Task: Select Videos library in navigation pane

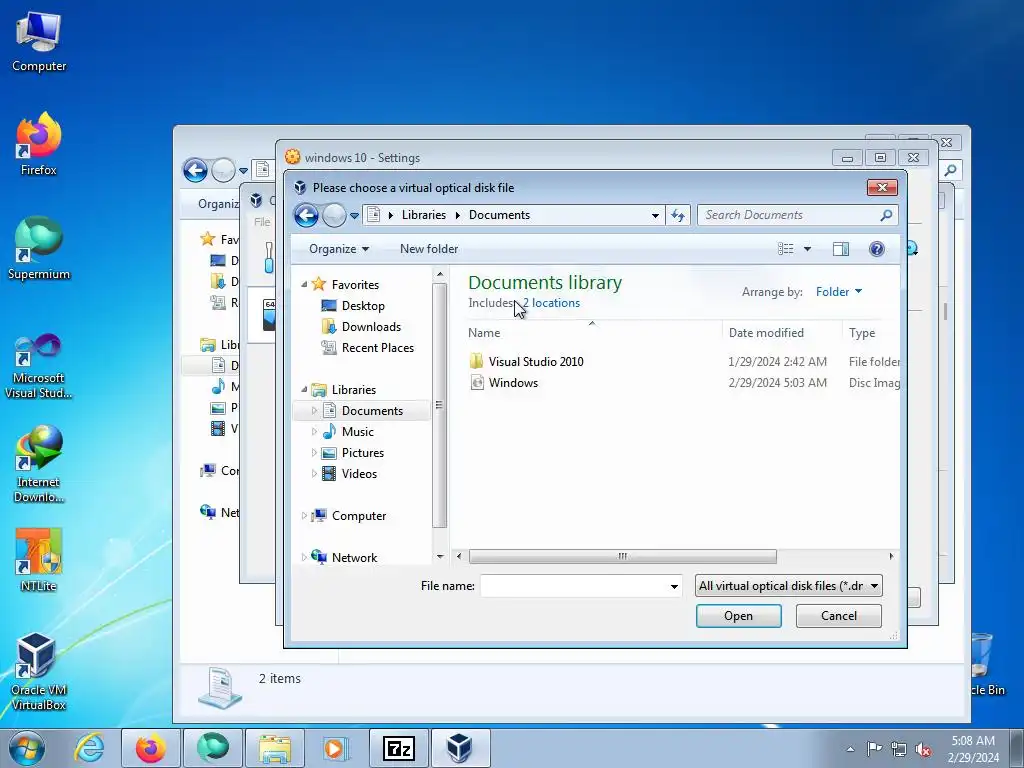Action: tap(349, 473)
